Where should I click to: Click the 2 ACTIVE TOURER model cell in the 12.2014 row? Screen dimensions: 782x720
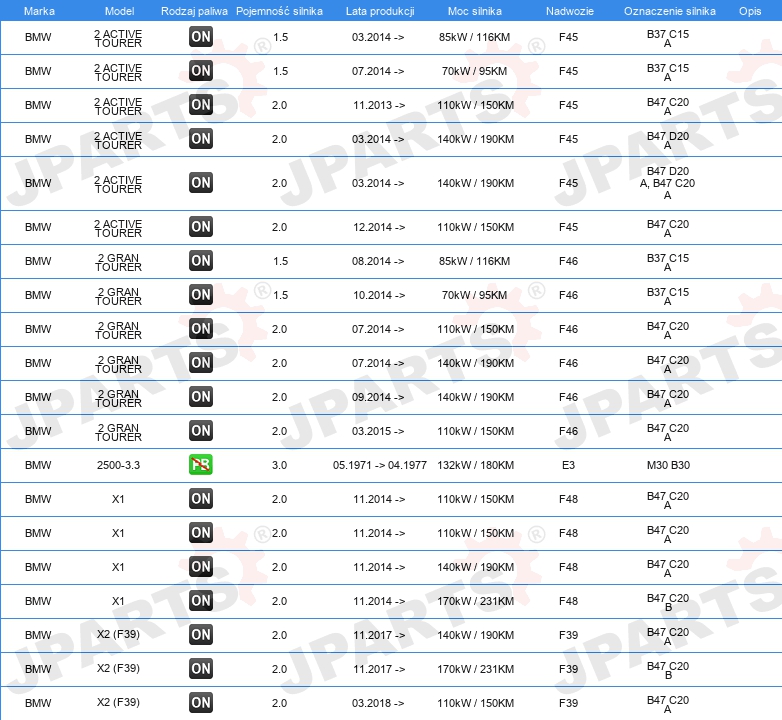coord(118,228)
